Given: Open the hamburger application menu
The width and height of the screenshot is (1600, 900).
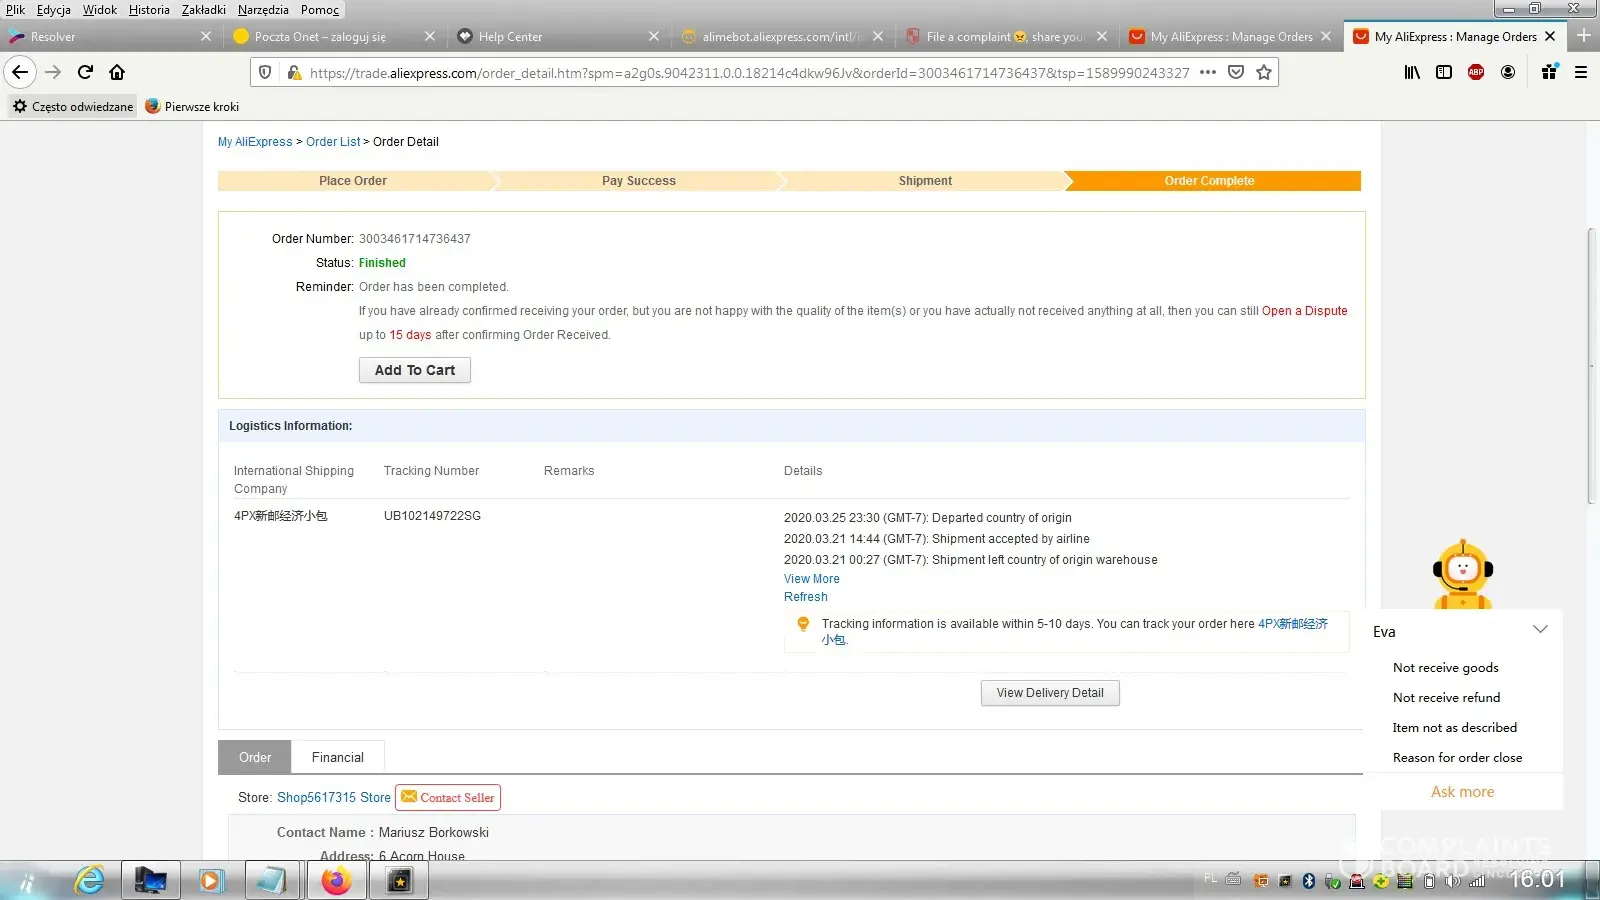Looking at the screenshot, I should coord(1581,72).
